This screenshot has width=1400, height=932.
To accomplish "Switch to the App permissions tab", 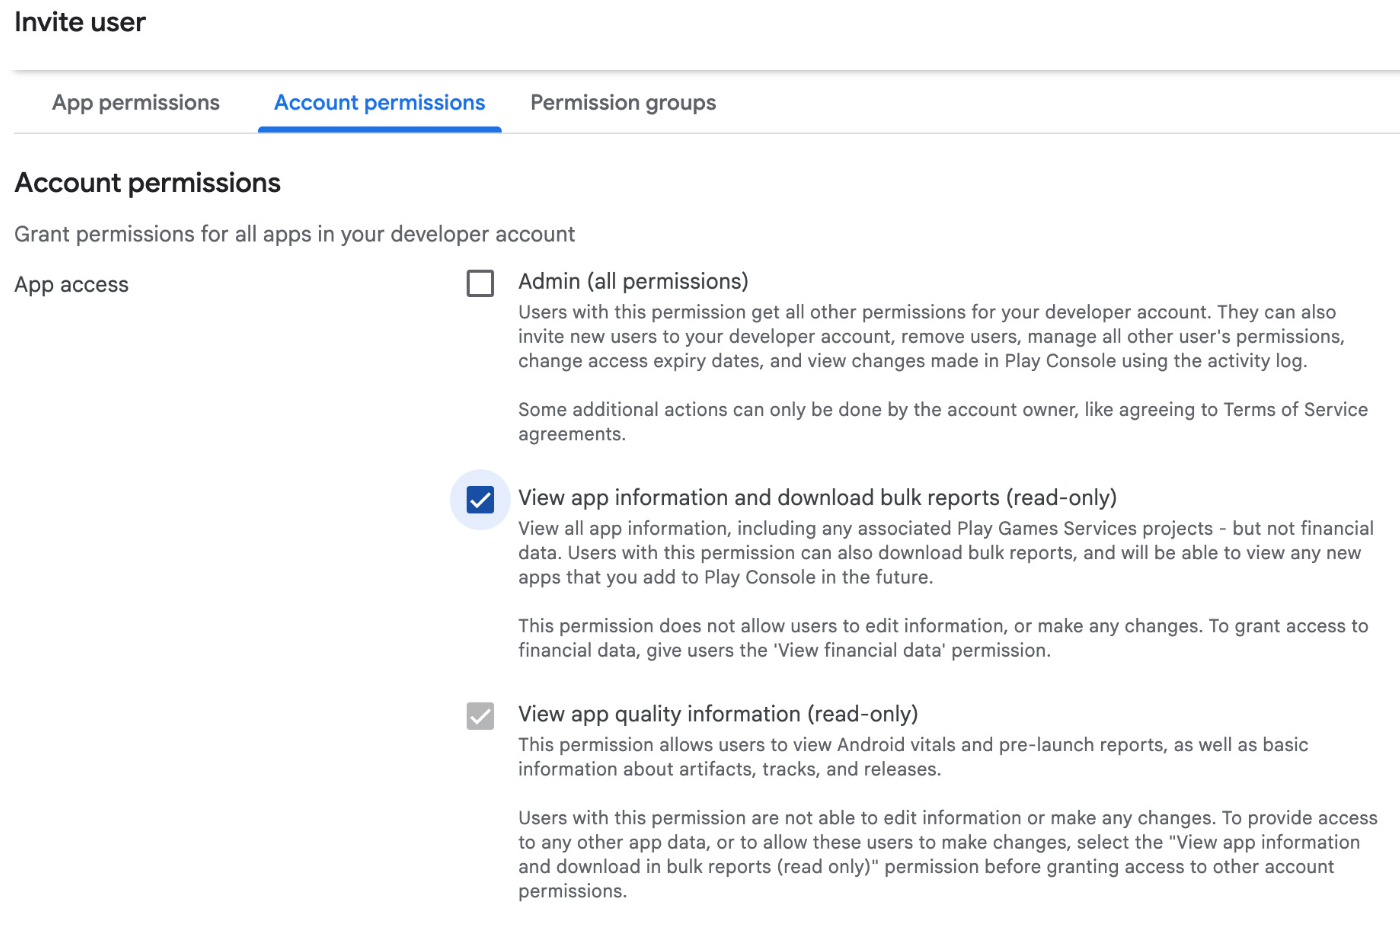I will (x=136, y=103).
